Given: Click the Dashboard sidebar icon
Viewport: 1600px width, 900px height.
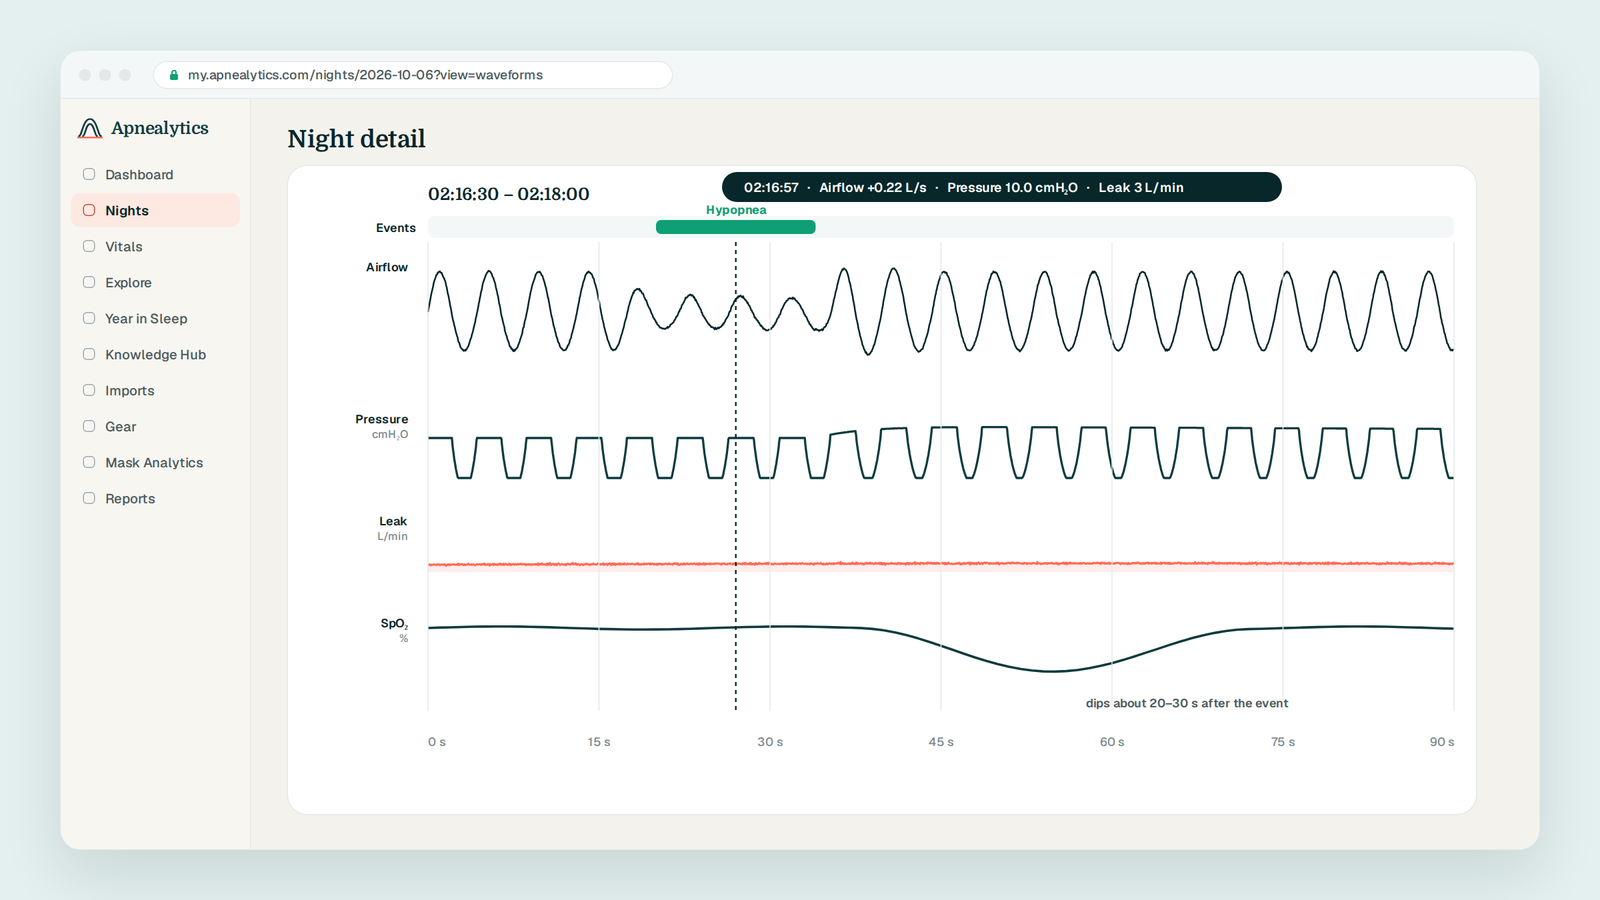Looking at the screenshot, I should [x=89, y=174].
